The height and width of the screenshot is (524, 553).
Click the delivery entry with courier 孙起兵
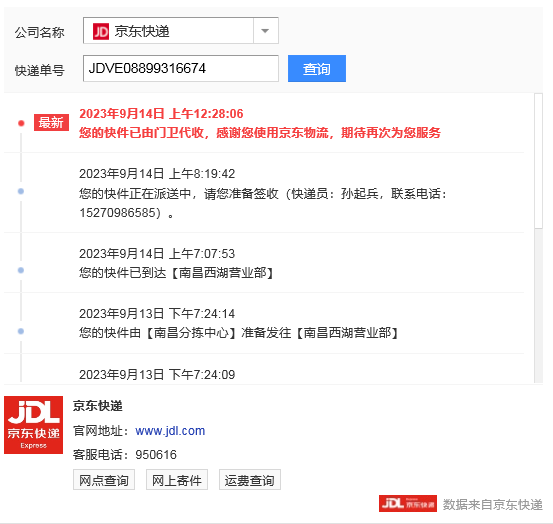264,193
